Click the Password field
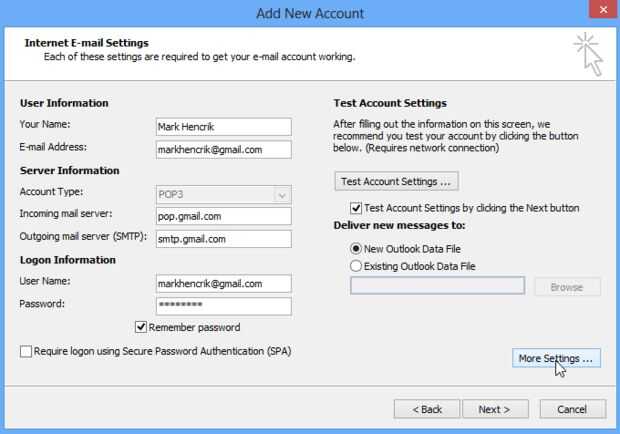The image size is (620, 434). coord(223,306)
